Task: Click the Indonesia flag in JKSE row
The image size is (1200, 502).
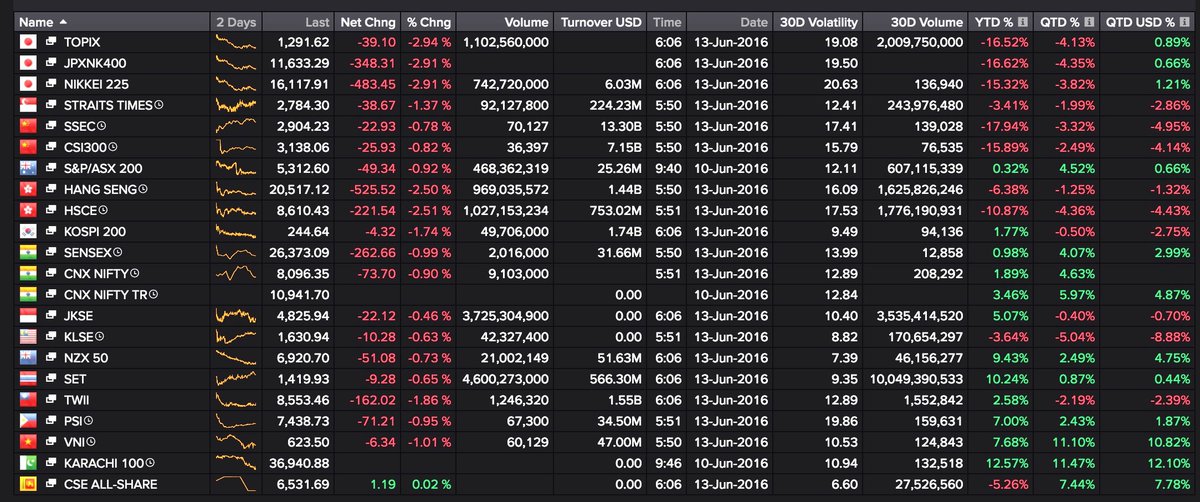Action: click(x=28, y=316)
